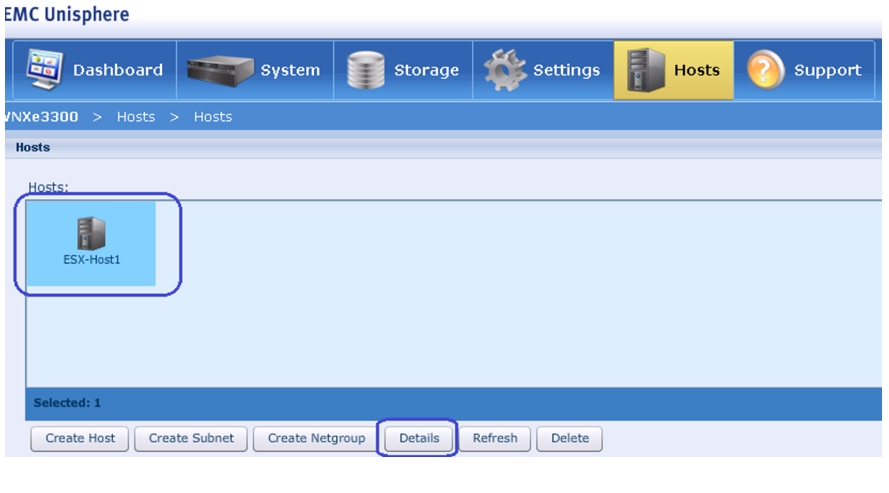Click the Create Host button

[80, 439]
